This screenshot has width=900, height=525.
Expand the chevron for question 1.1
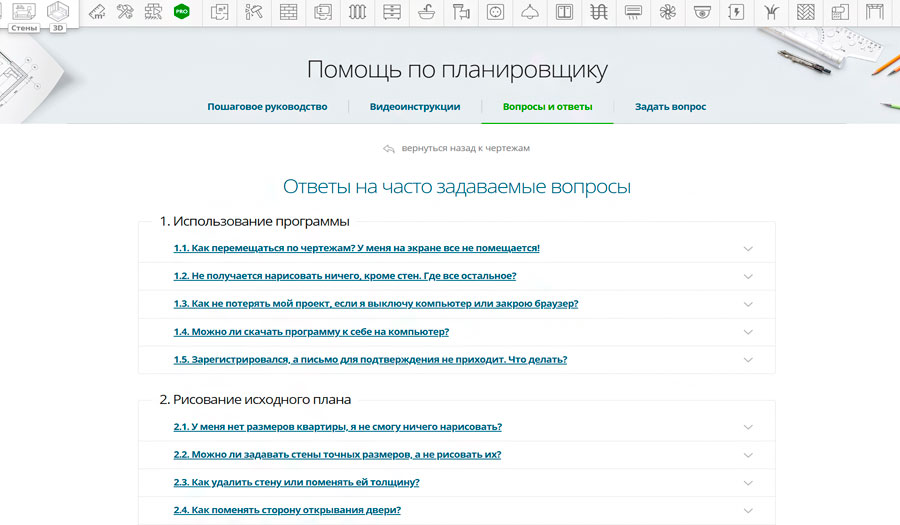[748, 248]
